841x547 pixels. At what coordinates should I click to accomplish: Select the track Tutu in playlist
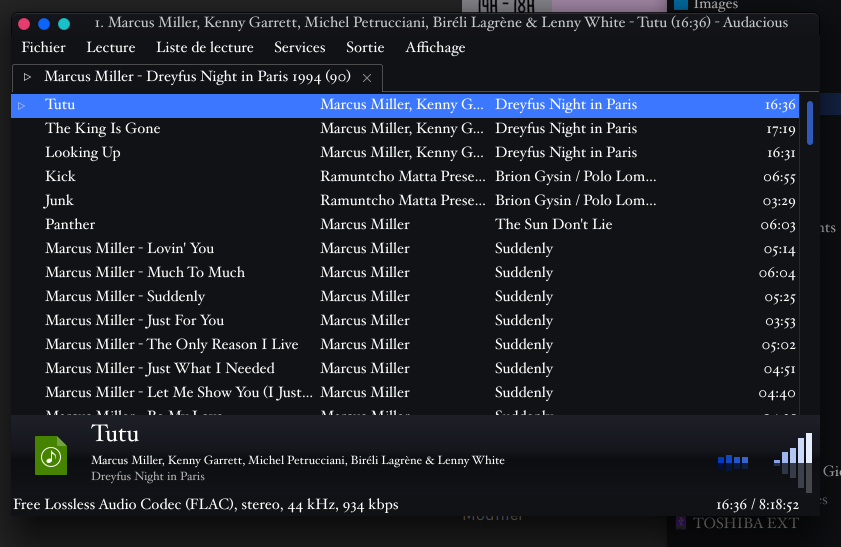[405, 105]
